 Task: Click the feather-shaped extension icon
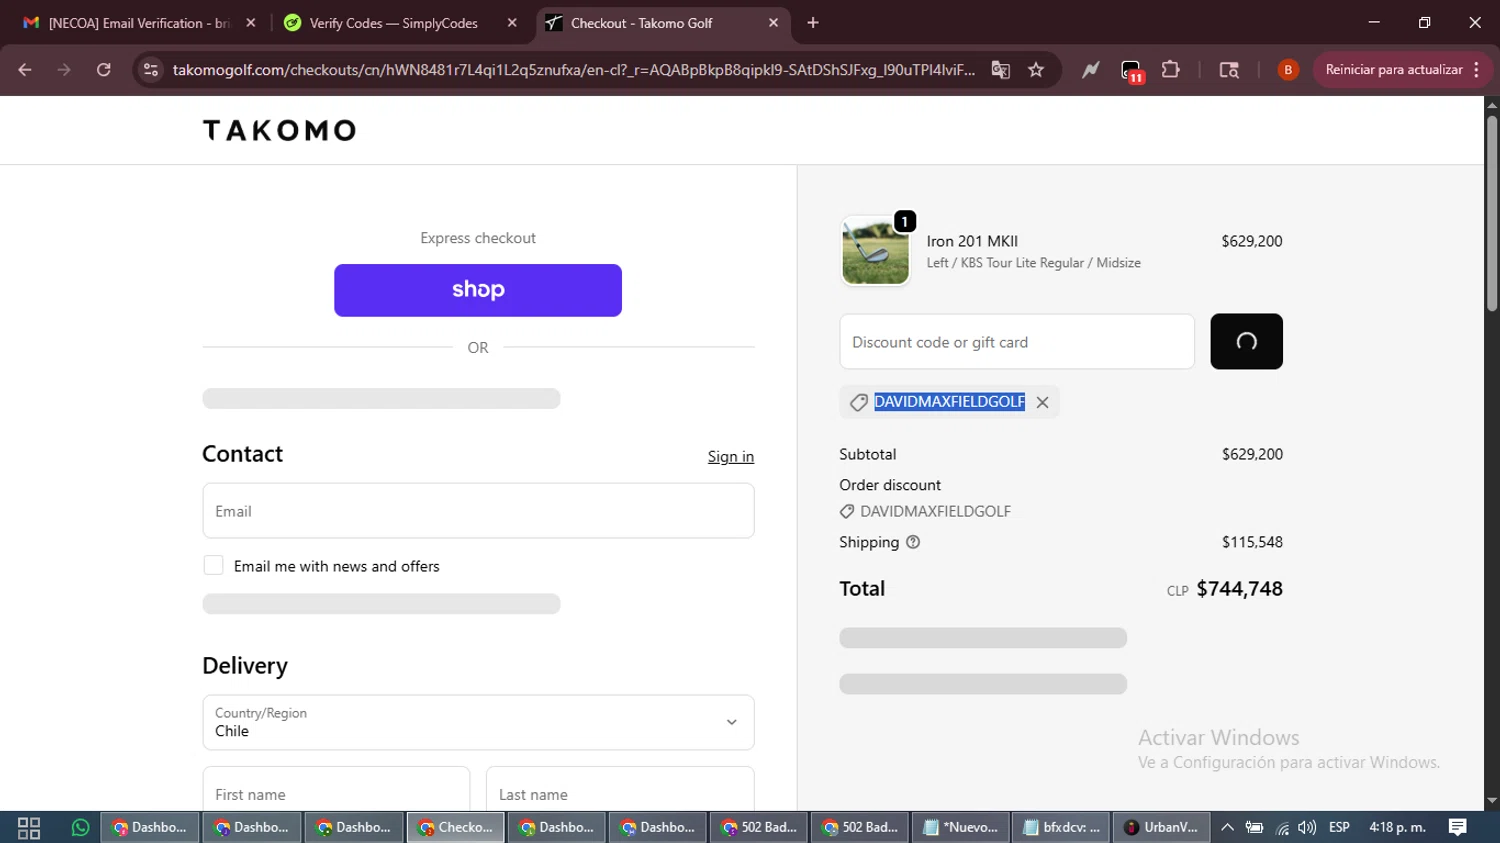1090,70
